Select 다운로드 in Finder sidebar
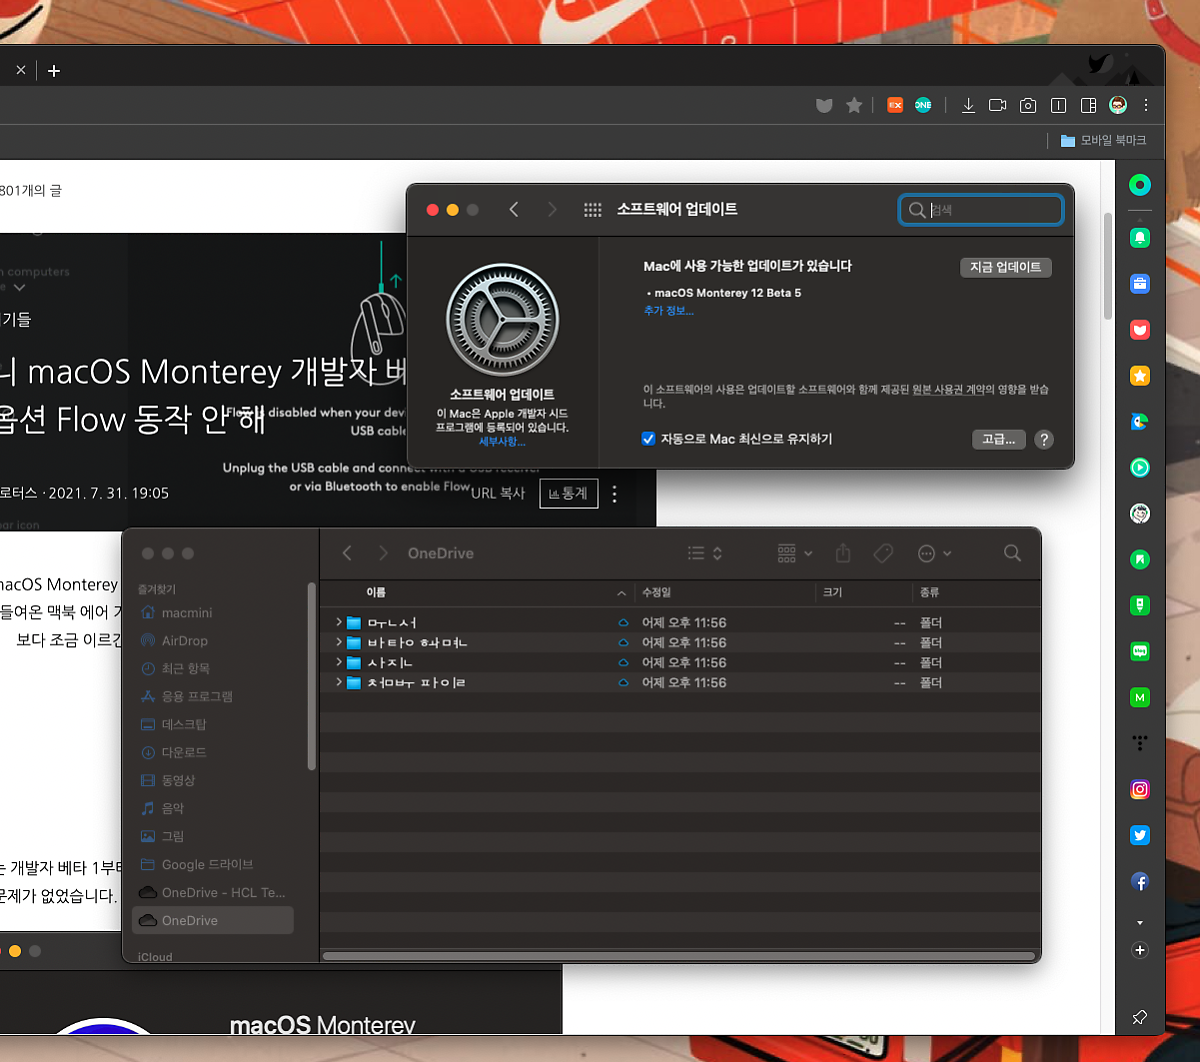This screenshot has height=1062, width=1200. coord(184,752)
